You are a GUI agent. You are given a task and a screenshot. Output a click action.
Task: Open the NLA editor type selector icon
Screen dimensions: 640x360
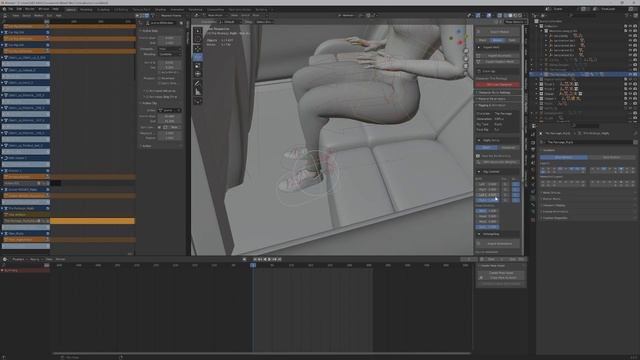click(5, 16)
